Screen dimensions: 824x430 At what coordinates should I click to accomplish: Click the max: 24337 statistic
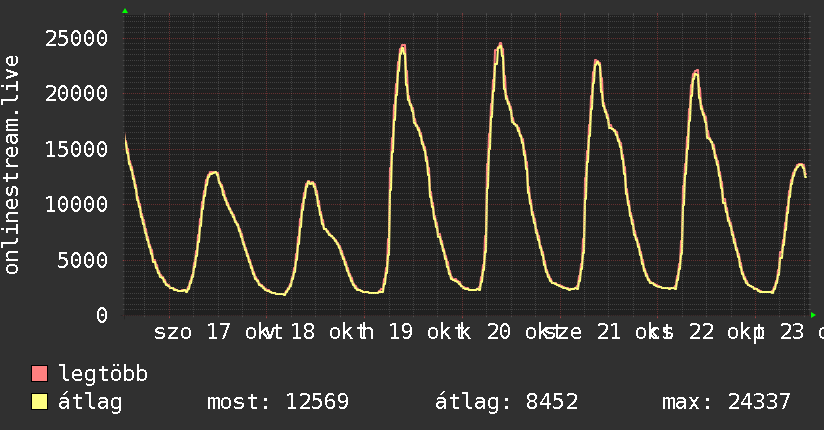point(726,402)
